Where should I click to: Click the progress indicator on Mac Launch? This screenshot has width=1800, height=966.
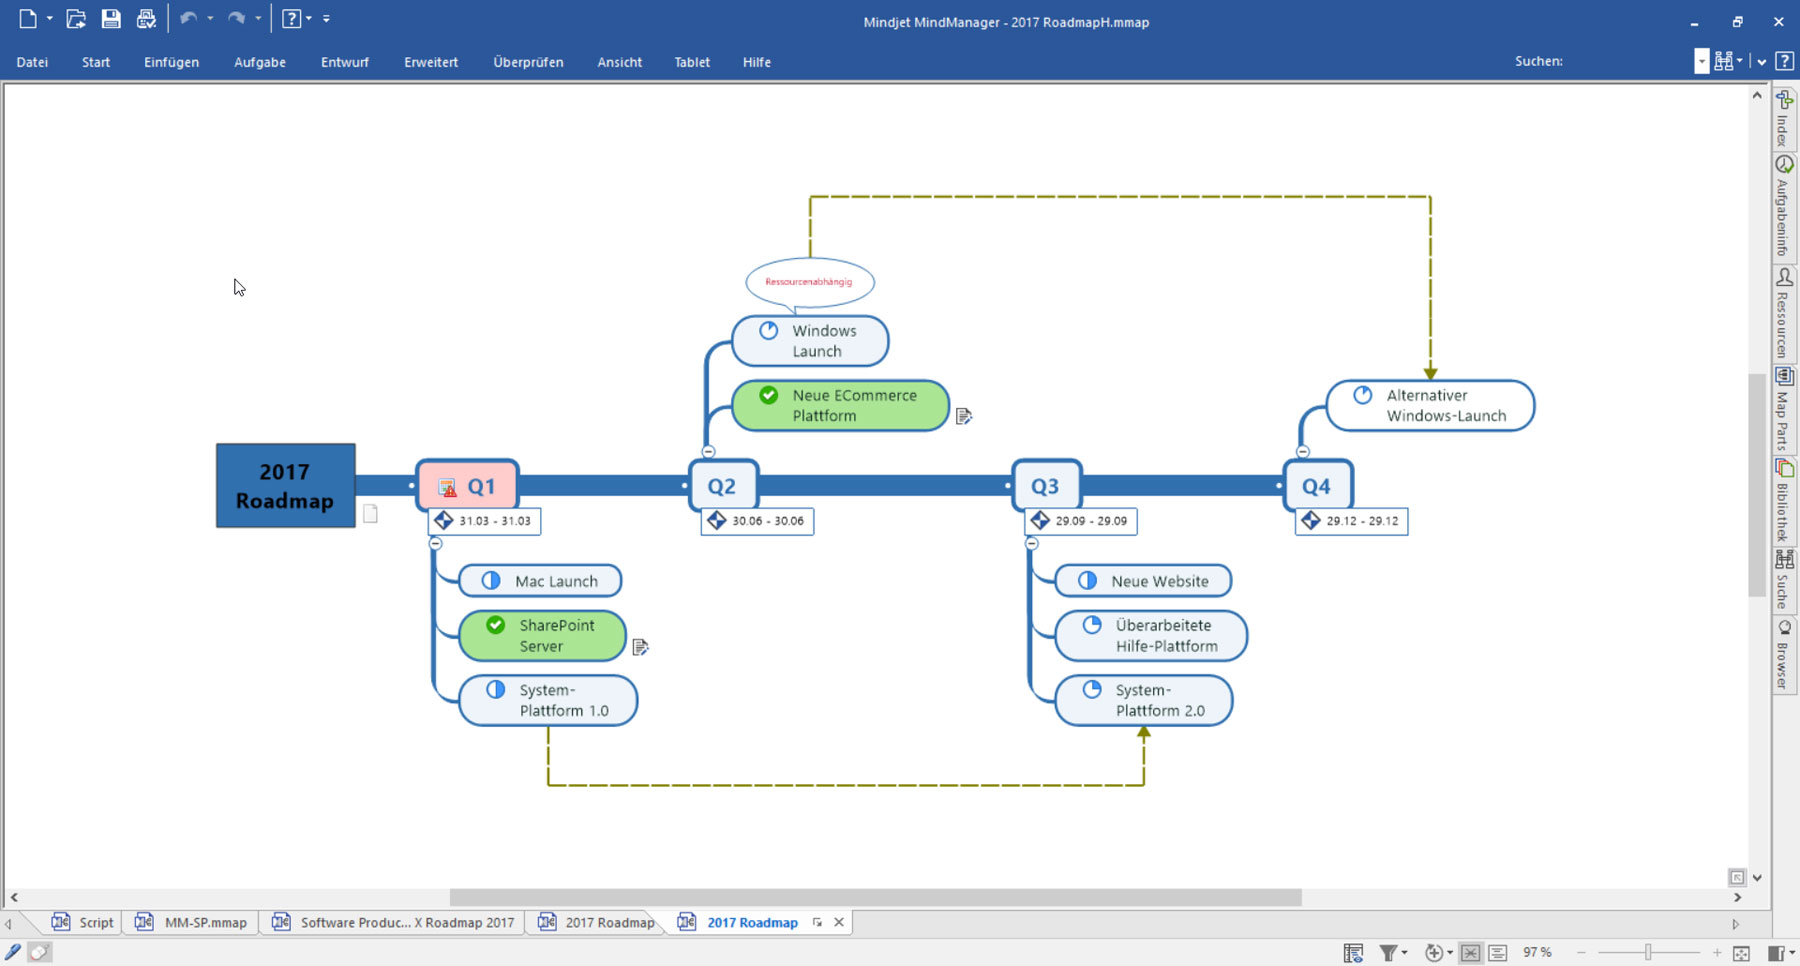489,580
